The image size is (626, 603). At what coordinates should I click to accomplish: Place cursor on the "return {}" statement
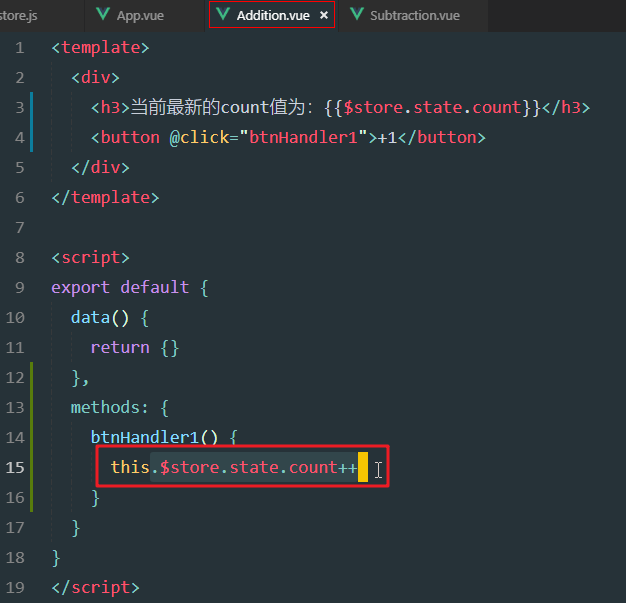coord(134,347)
